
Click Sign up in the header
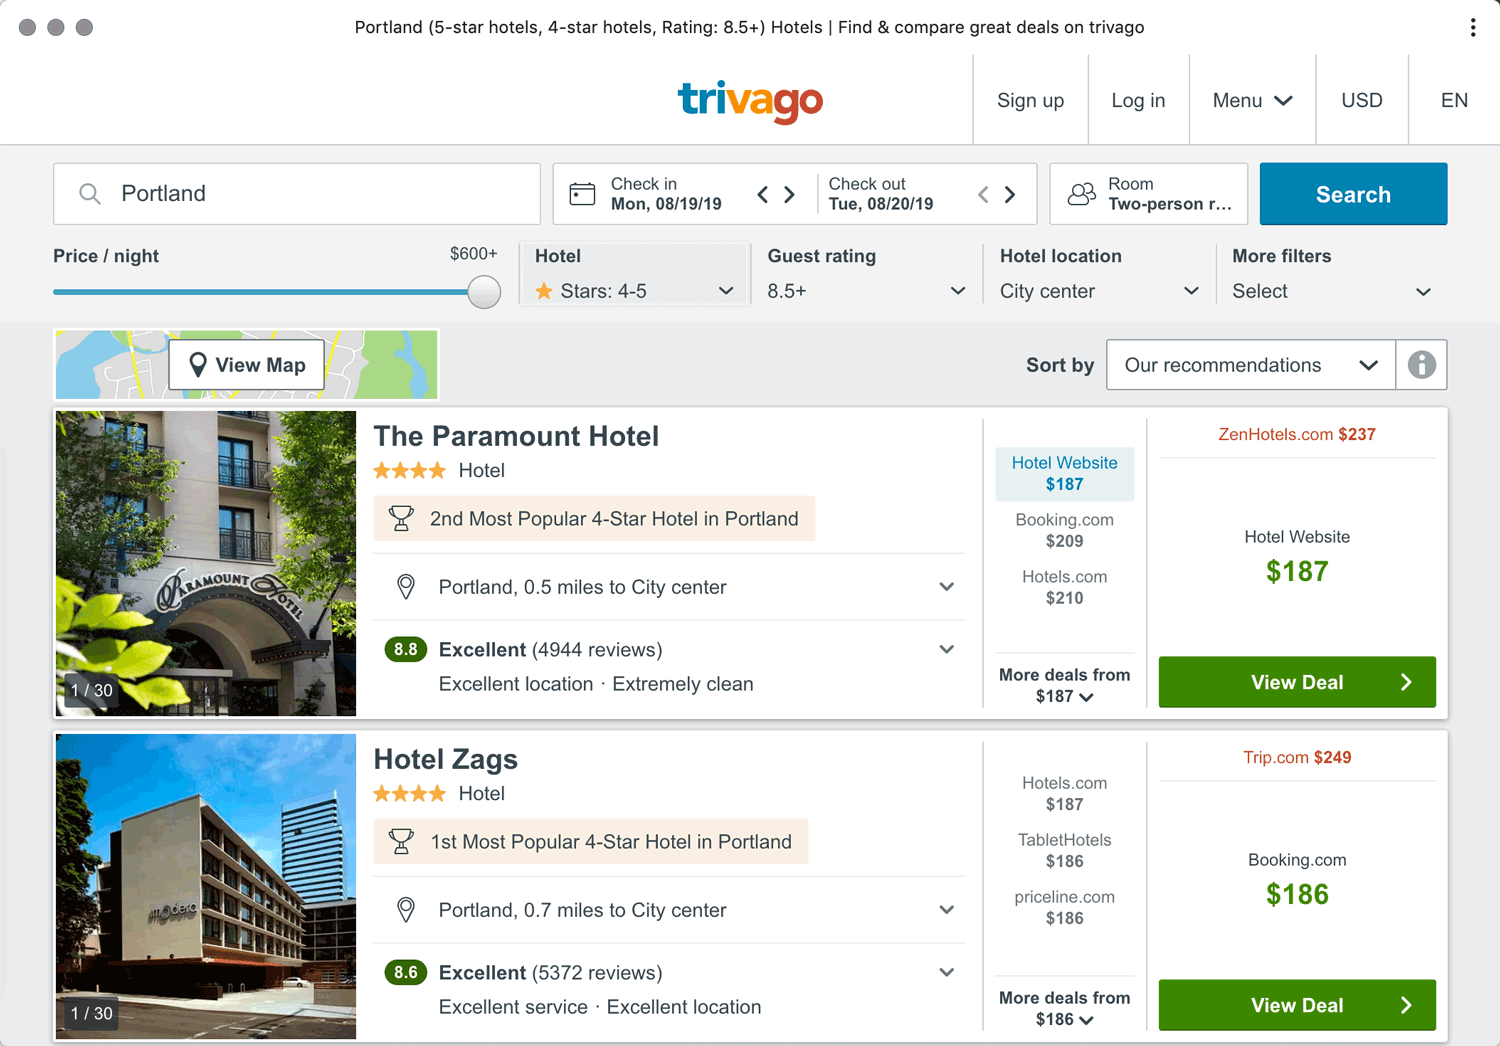[x=1030, y=100]
